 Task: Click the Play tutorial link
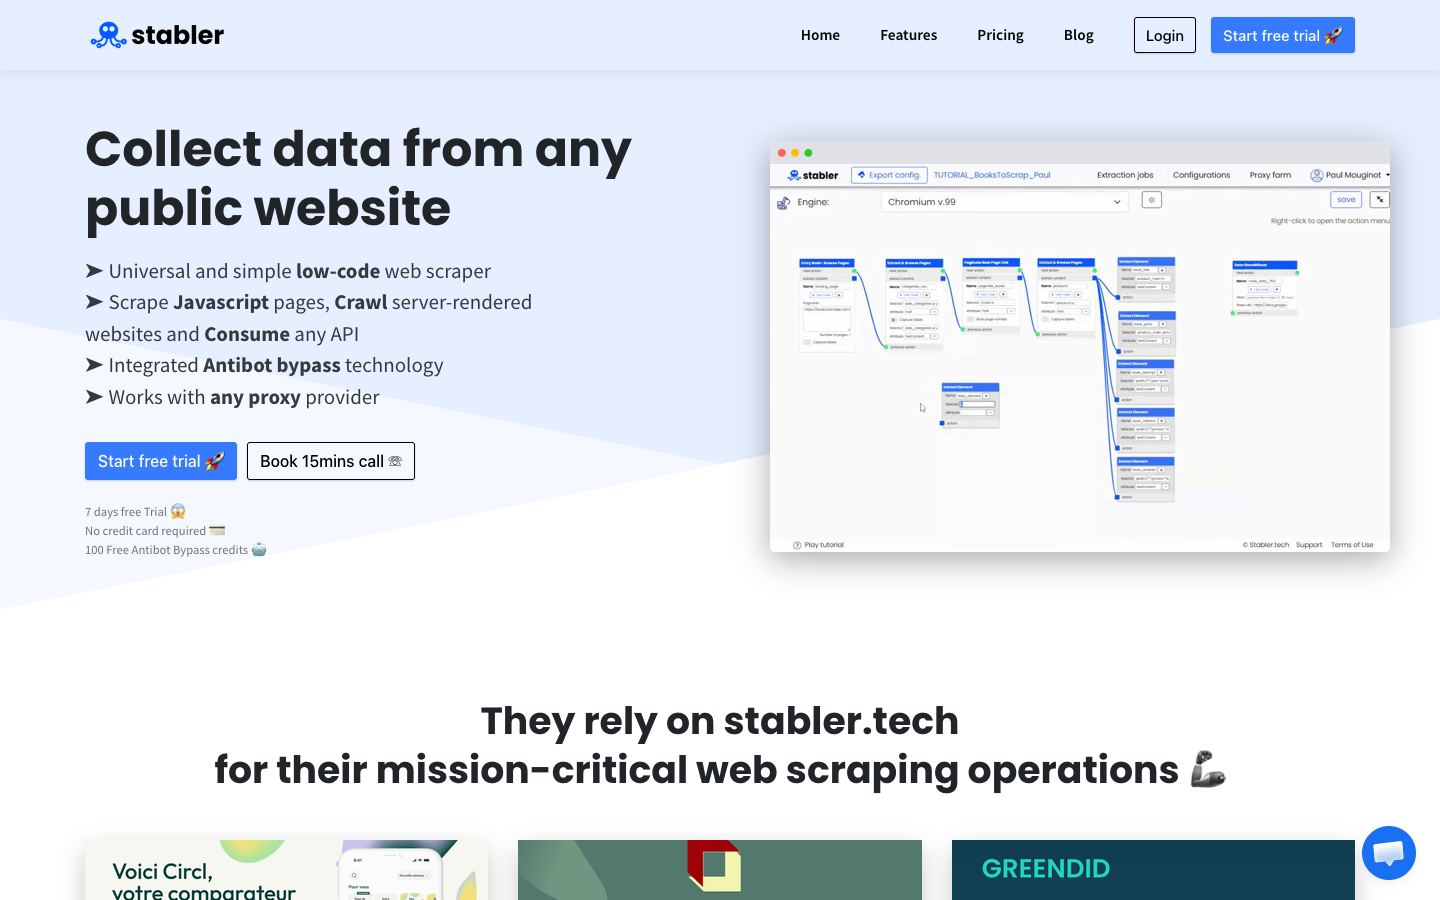tap(824, 545)
